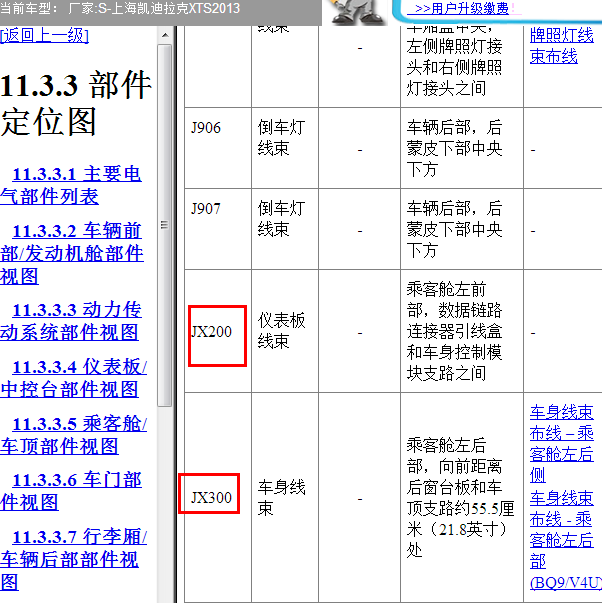602x603 pixels.
Task: Open 11.3.3.7 行李厢/车辆后部部件视图 link
Action: pyautogui.click(x=73, y=559)
